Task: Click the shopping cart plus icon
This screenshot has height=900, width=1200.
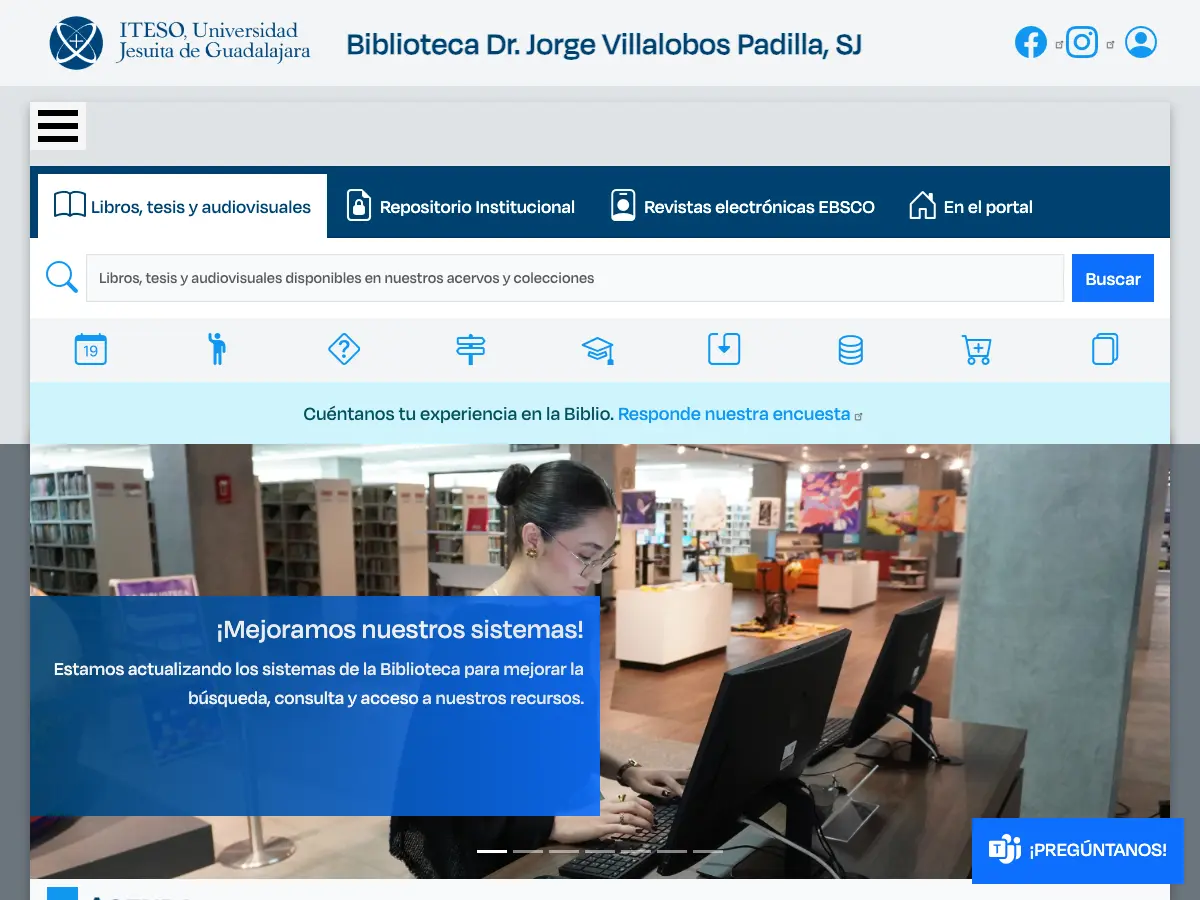Action: [977, 350]
